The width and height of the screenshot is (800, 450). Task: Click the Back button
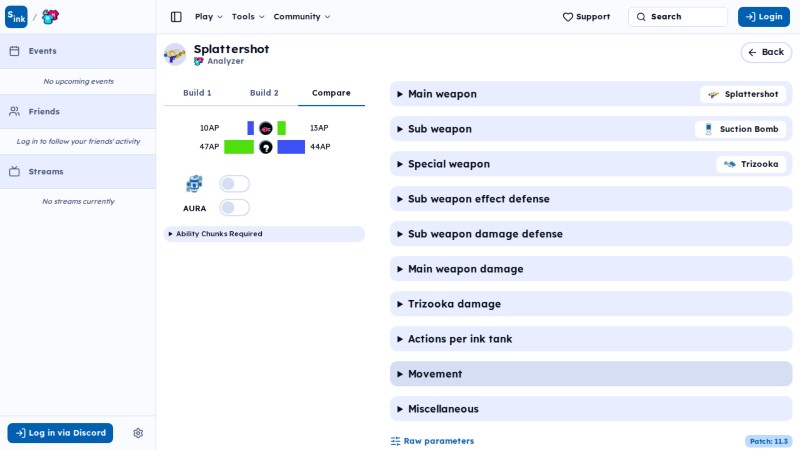(x=766, y=52)
